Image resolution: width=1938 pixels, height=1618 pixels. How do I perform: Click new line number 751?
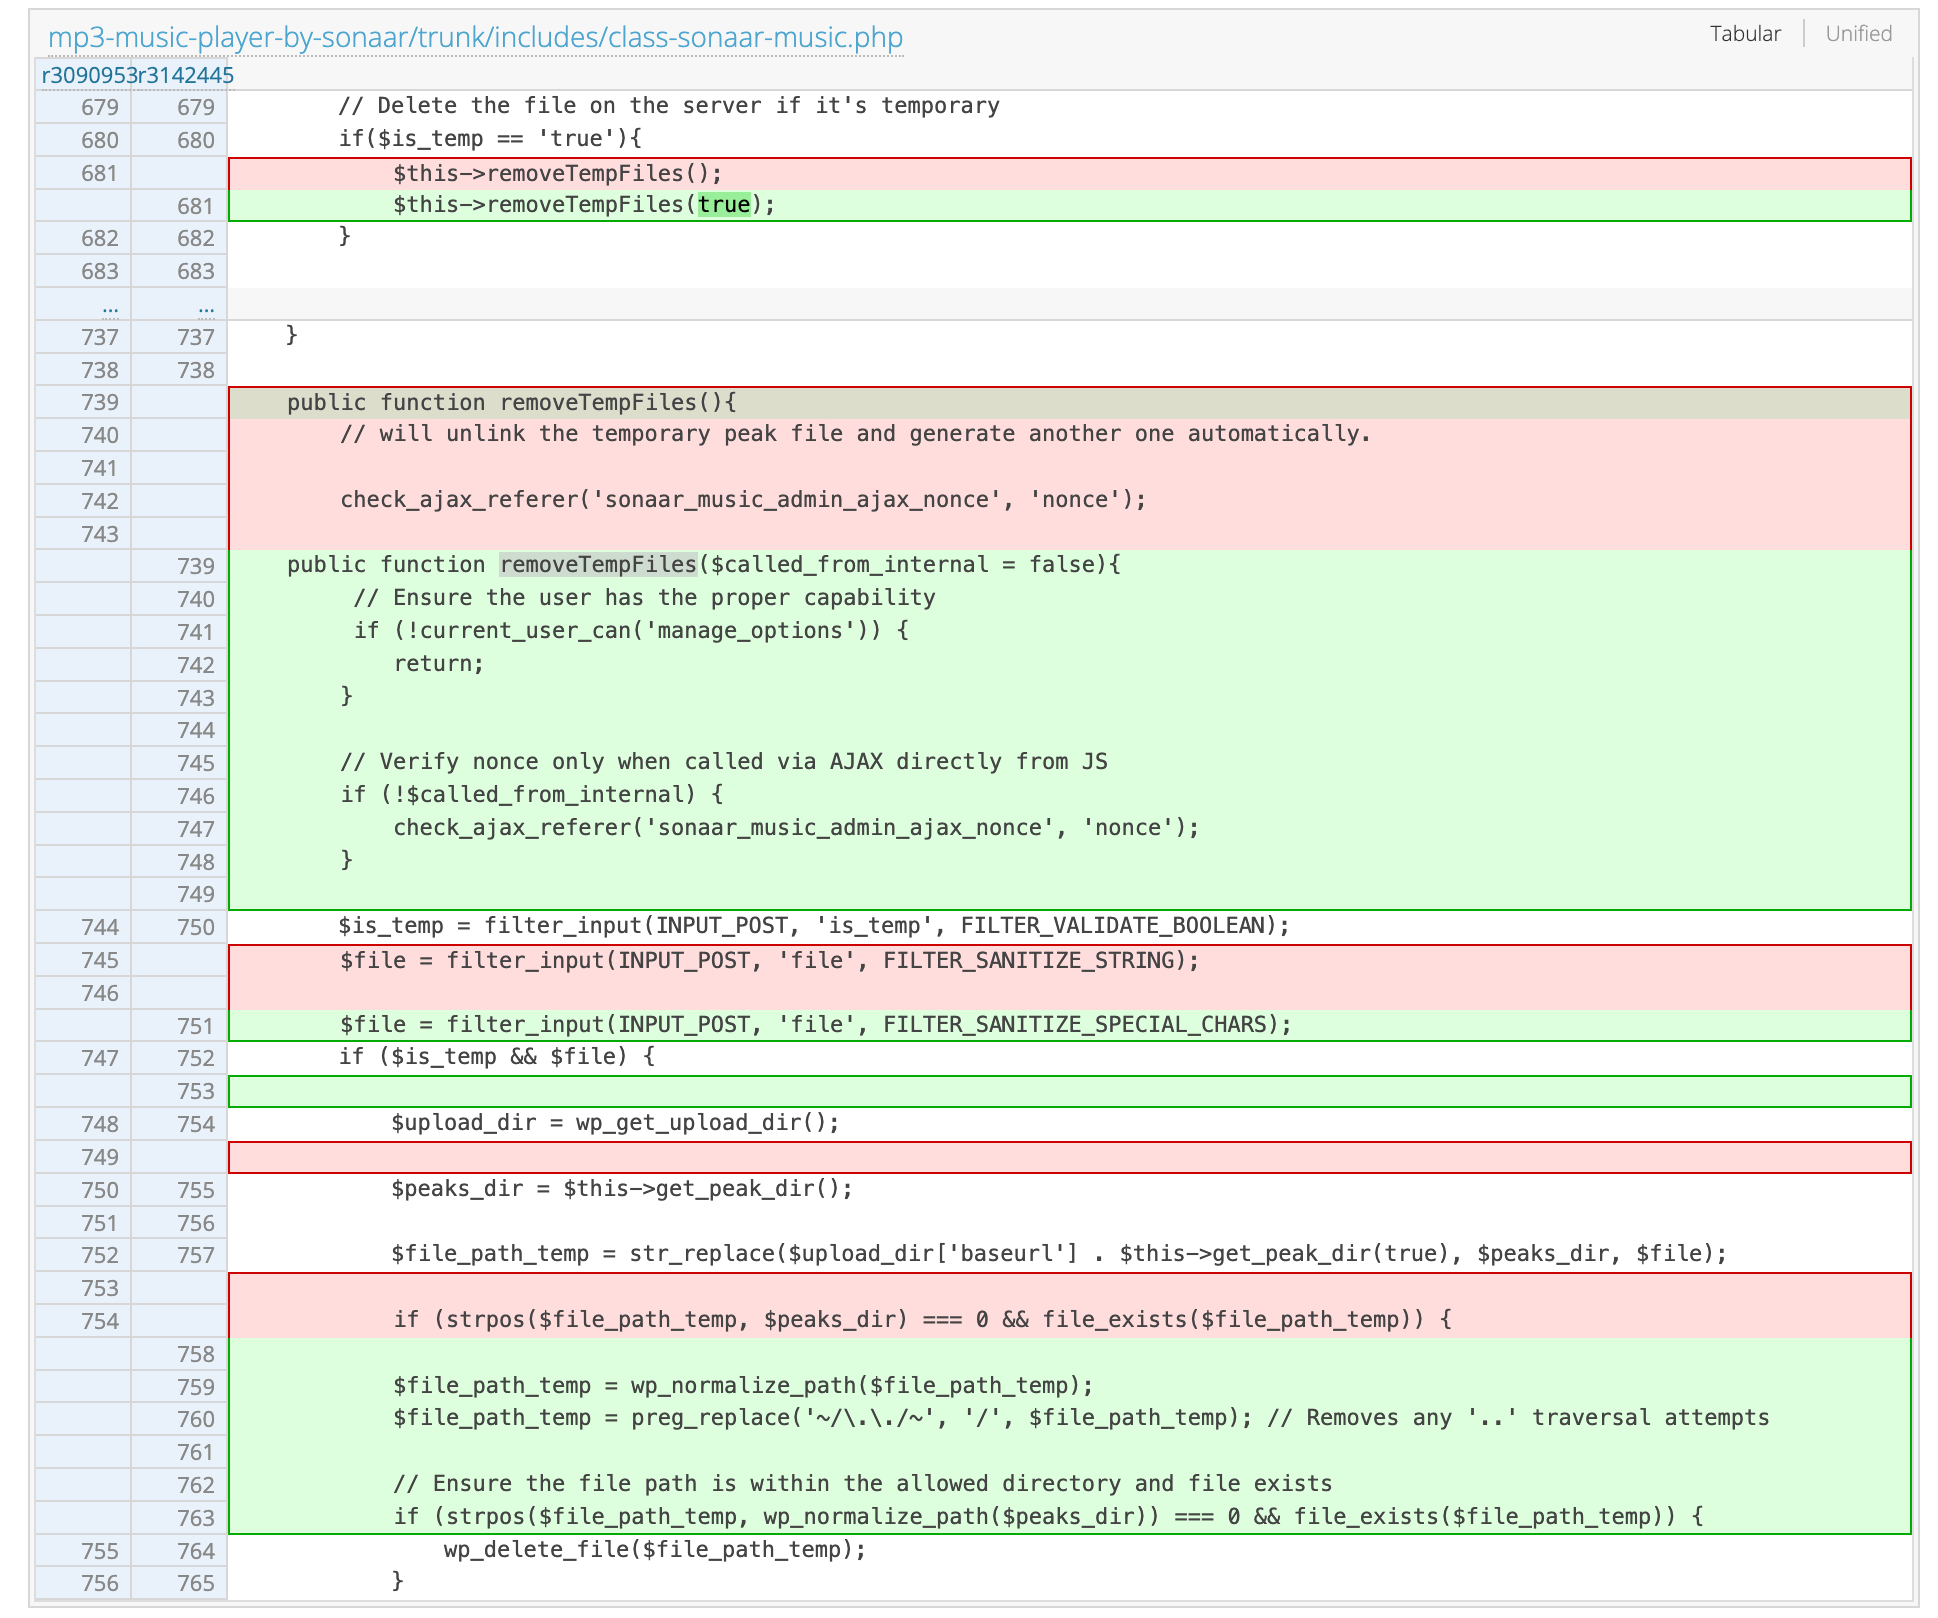[195, 1027]
